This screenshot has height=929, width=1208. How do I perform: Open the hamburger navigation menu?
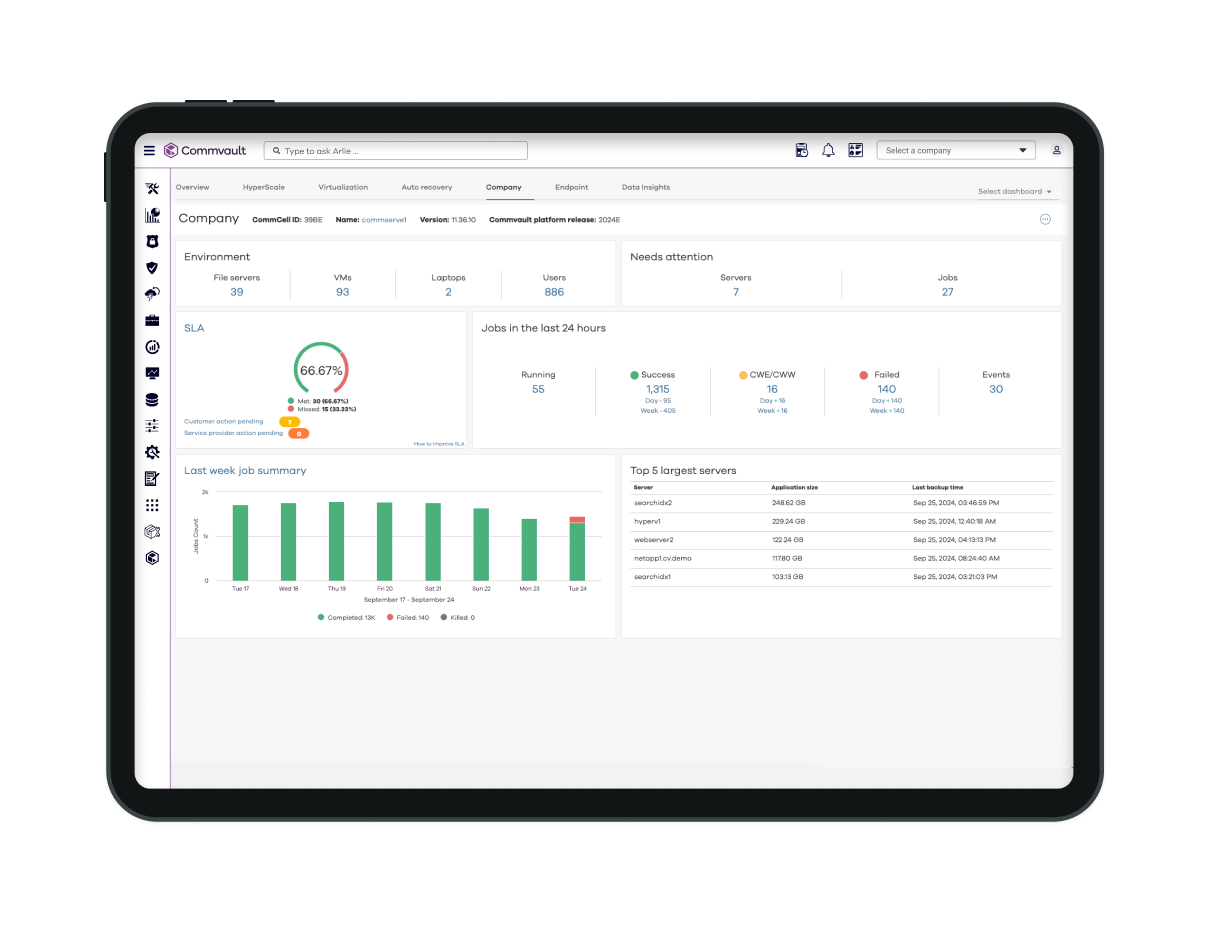click(149, 151)
